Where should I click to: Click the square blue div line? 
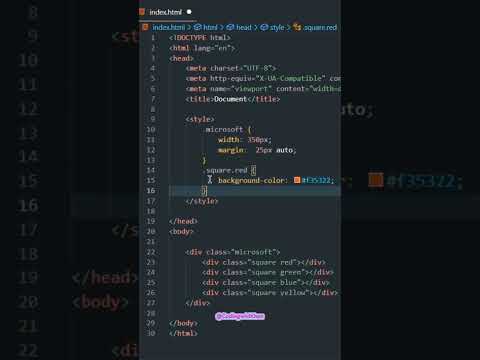click(x=266, y=283)
